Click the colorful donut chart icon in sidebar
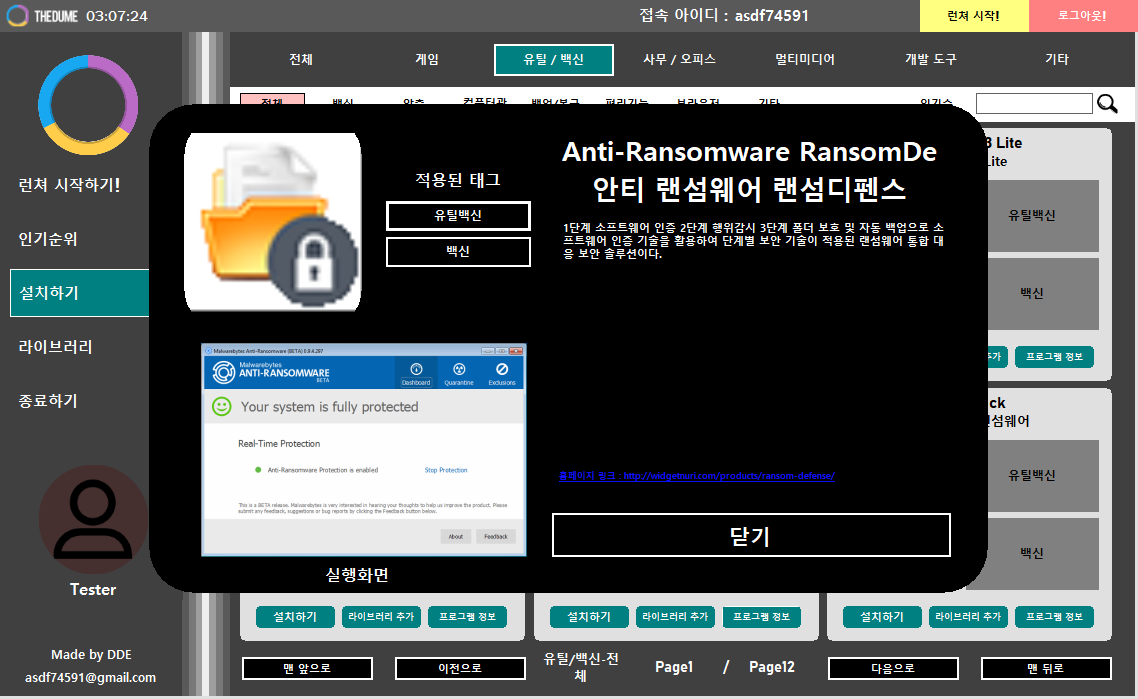This screenshot has height=699, width=1138. tap(88, 105)
